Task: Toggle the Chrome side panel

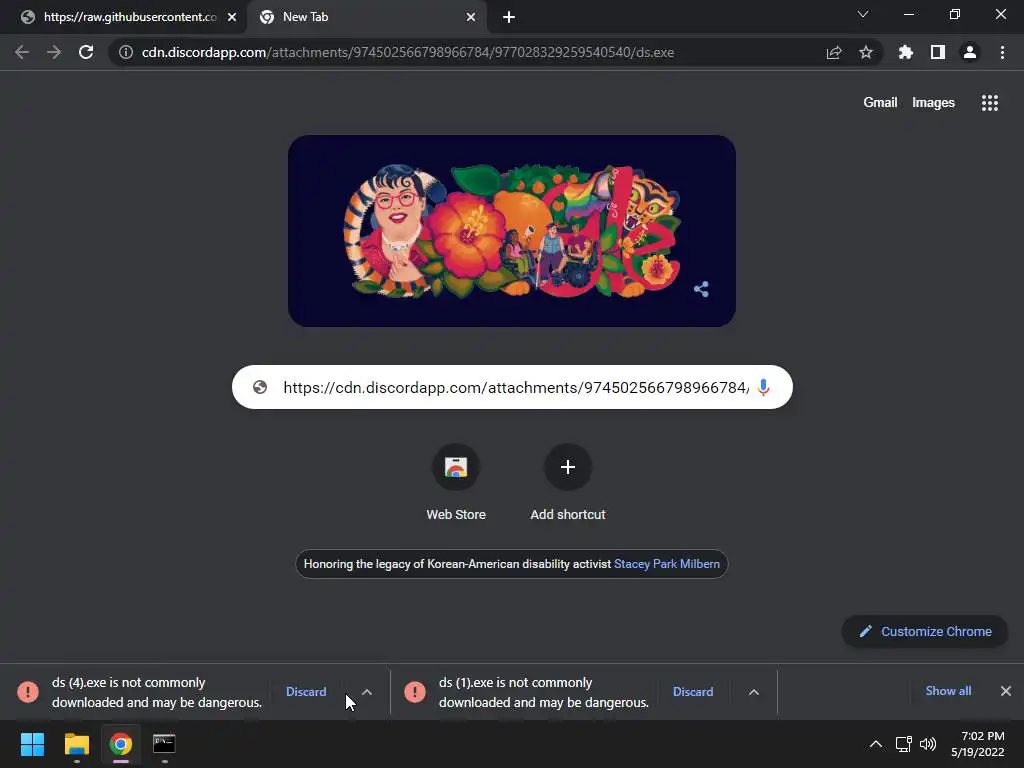Action: tap(938, 52)
